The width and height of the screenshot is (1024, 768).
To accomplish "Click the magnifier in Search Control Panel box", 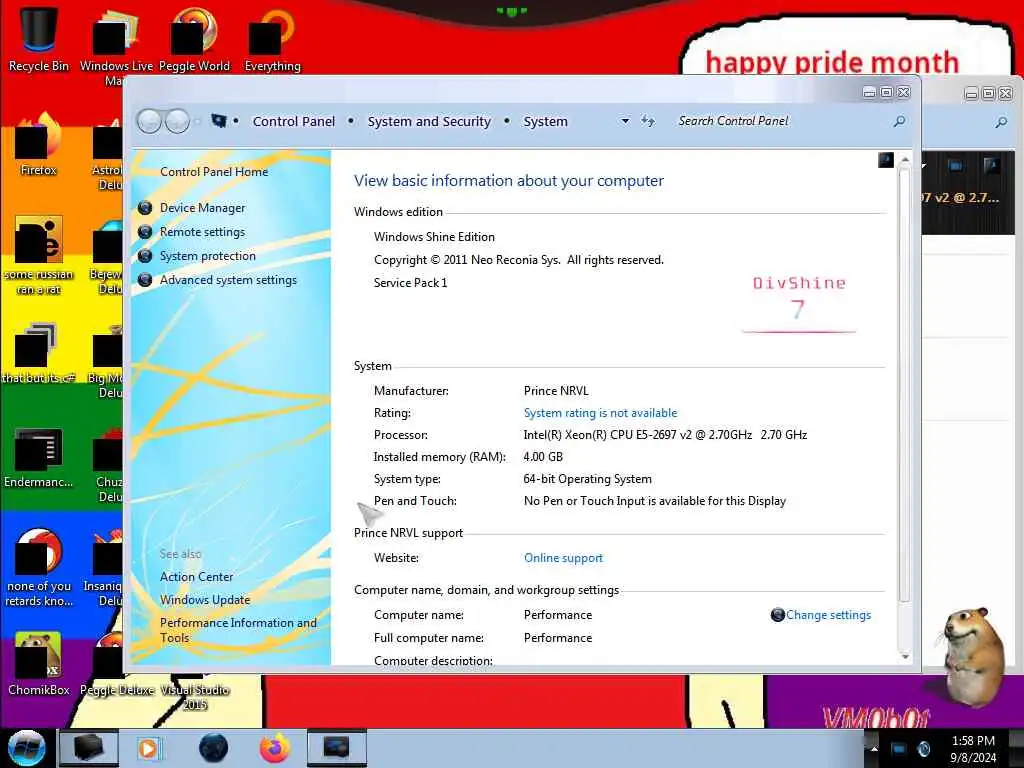I will tap(899, 121).
